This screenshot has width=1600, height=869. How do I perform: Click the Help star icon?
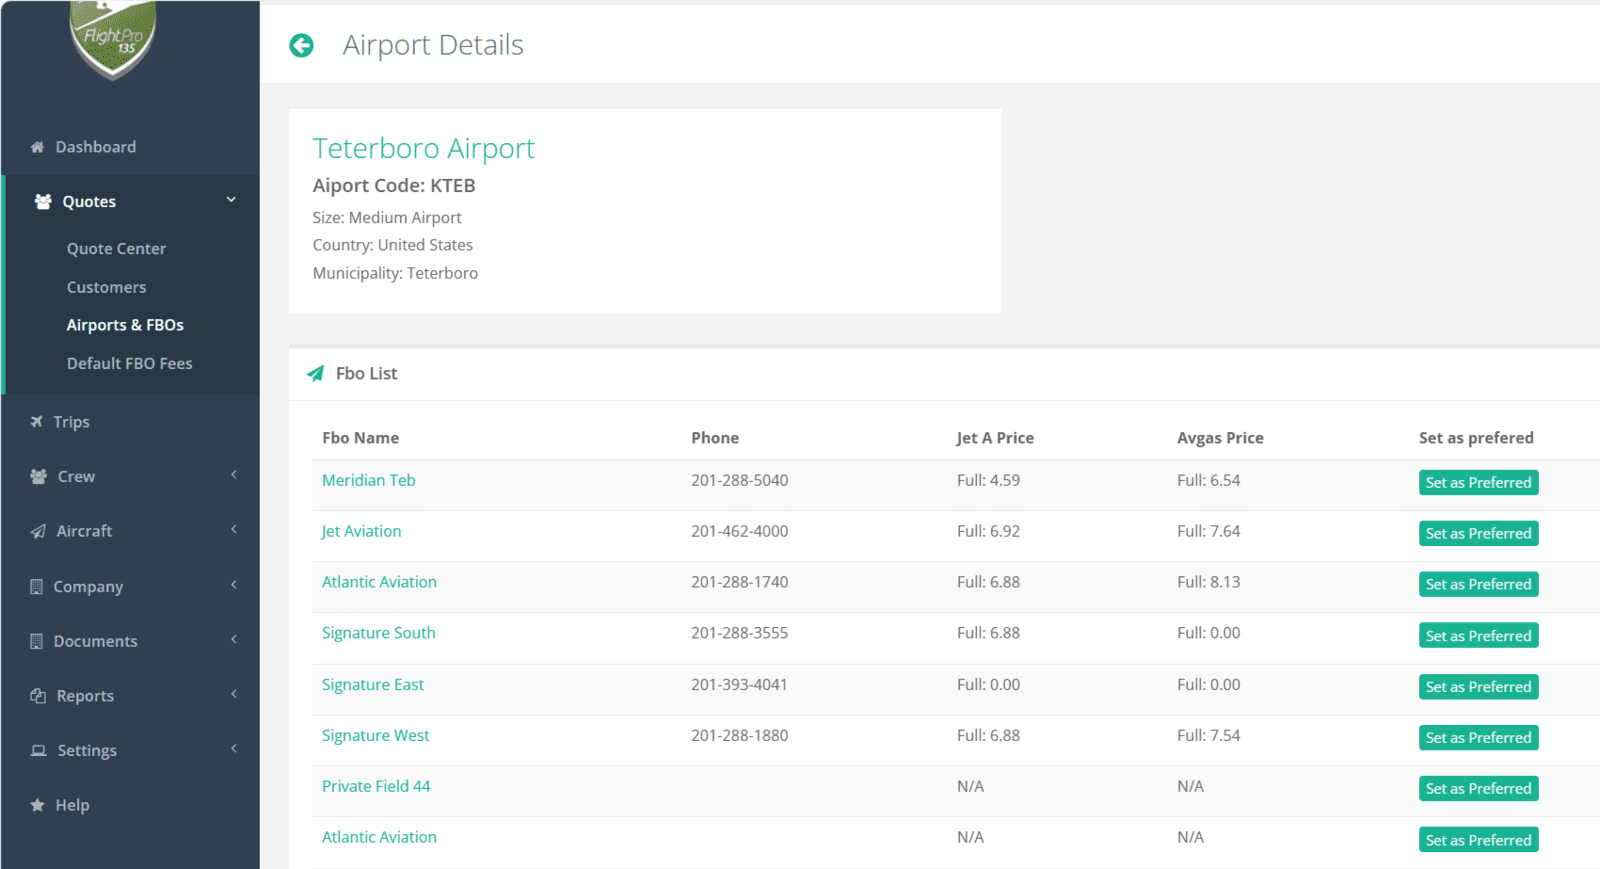(38, 805)
